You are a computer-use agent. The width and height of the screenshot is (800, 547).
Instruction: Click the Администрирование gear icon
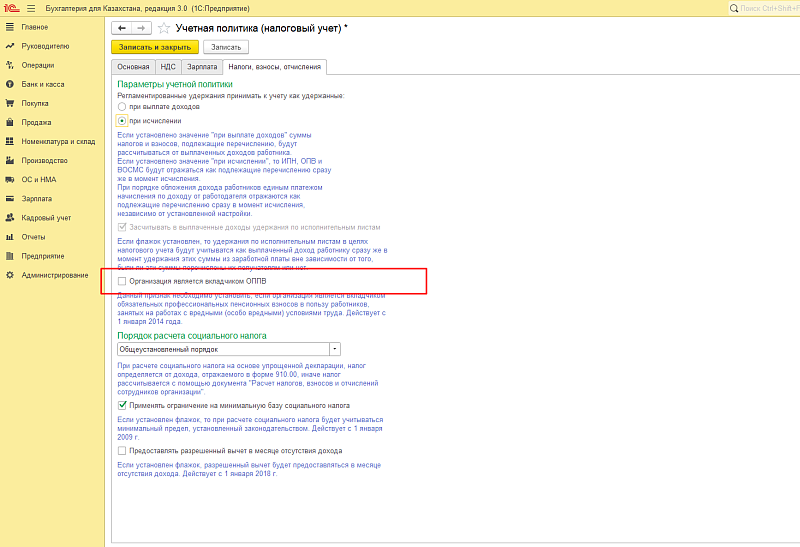pyautogui.click(x=9, y=275)
